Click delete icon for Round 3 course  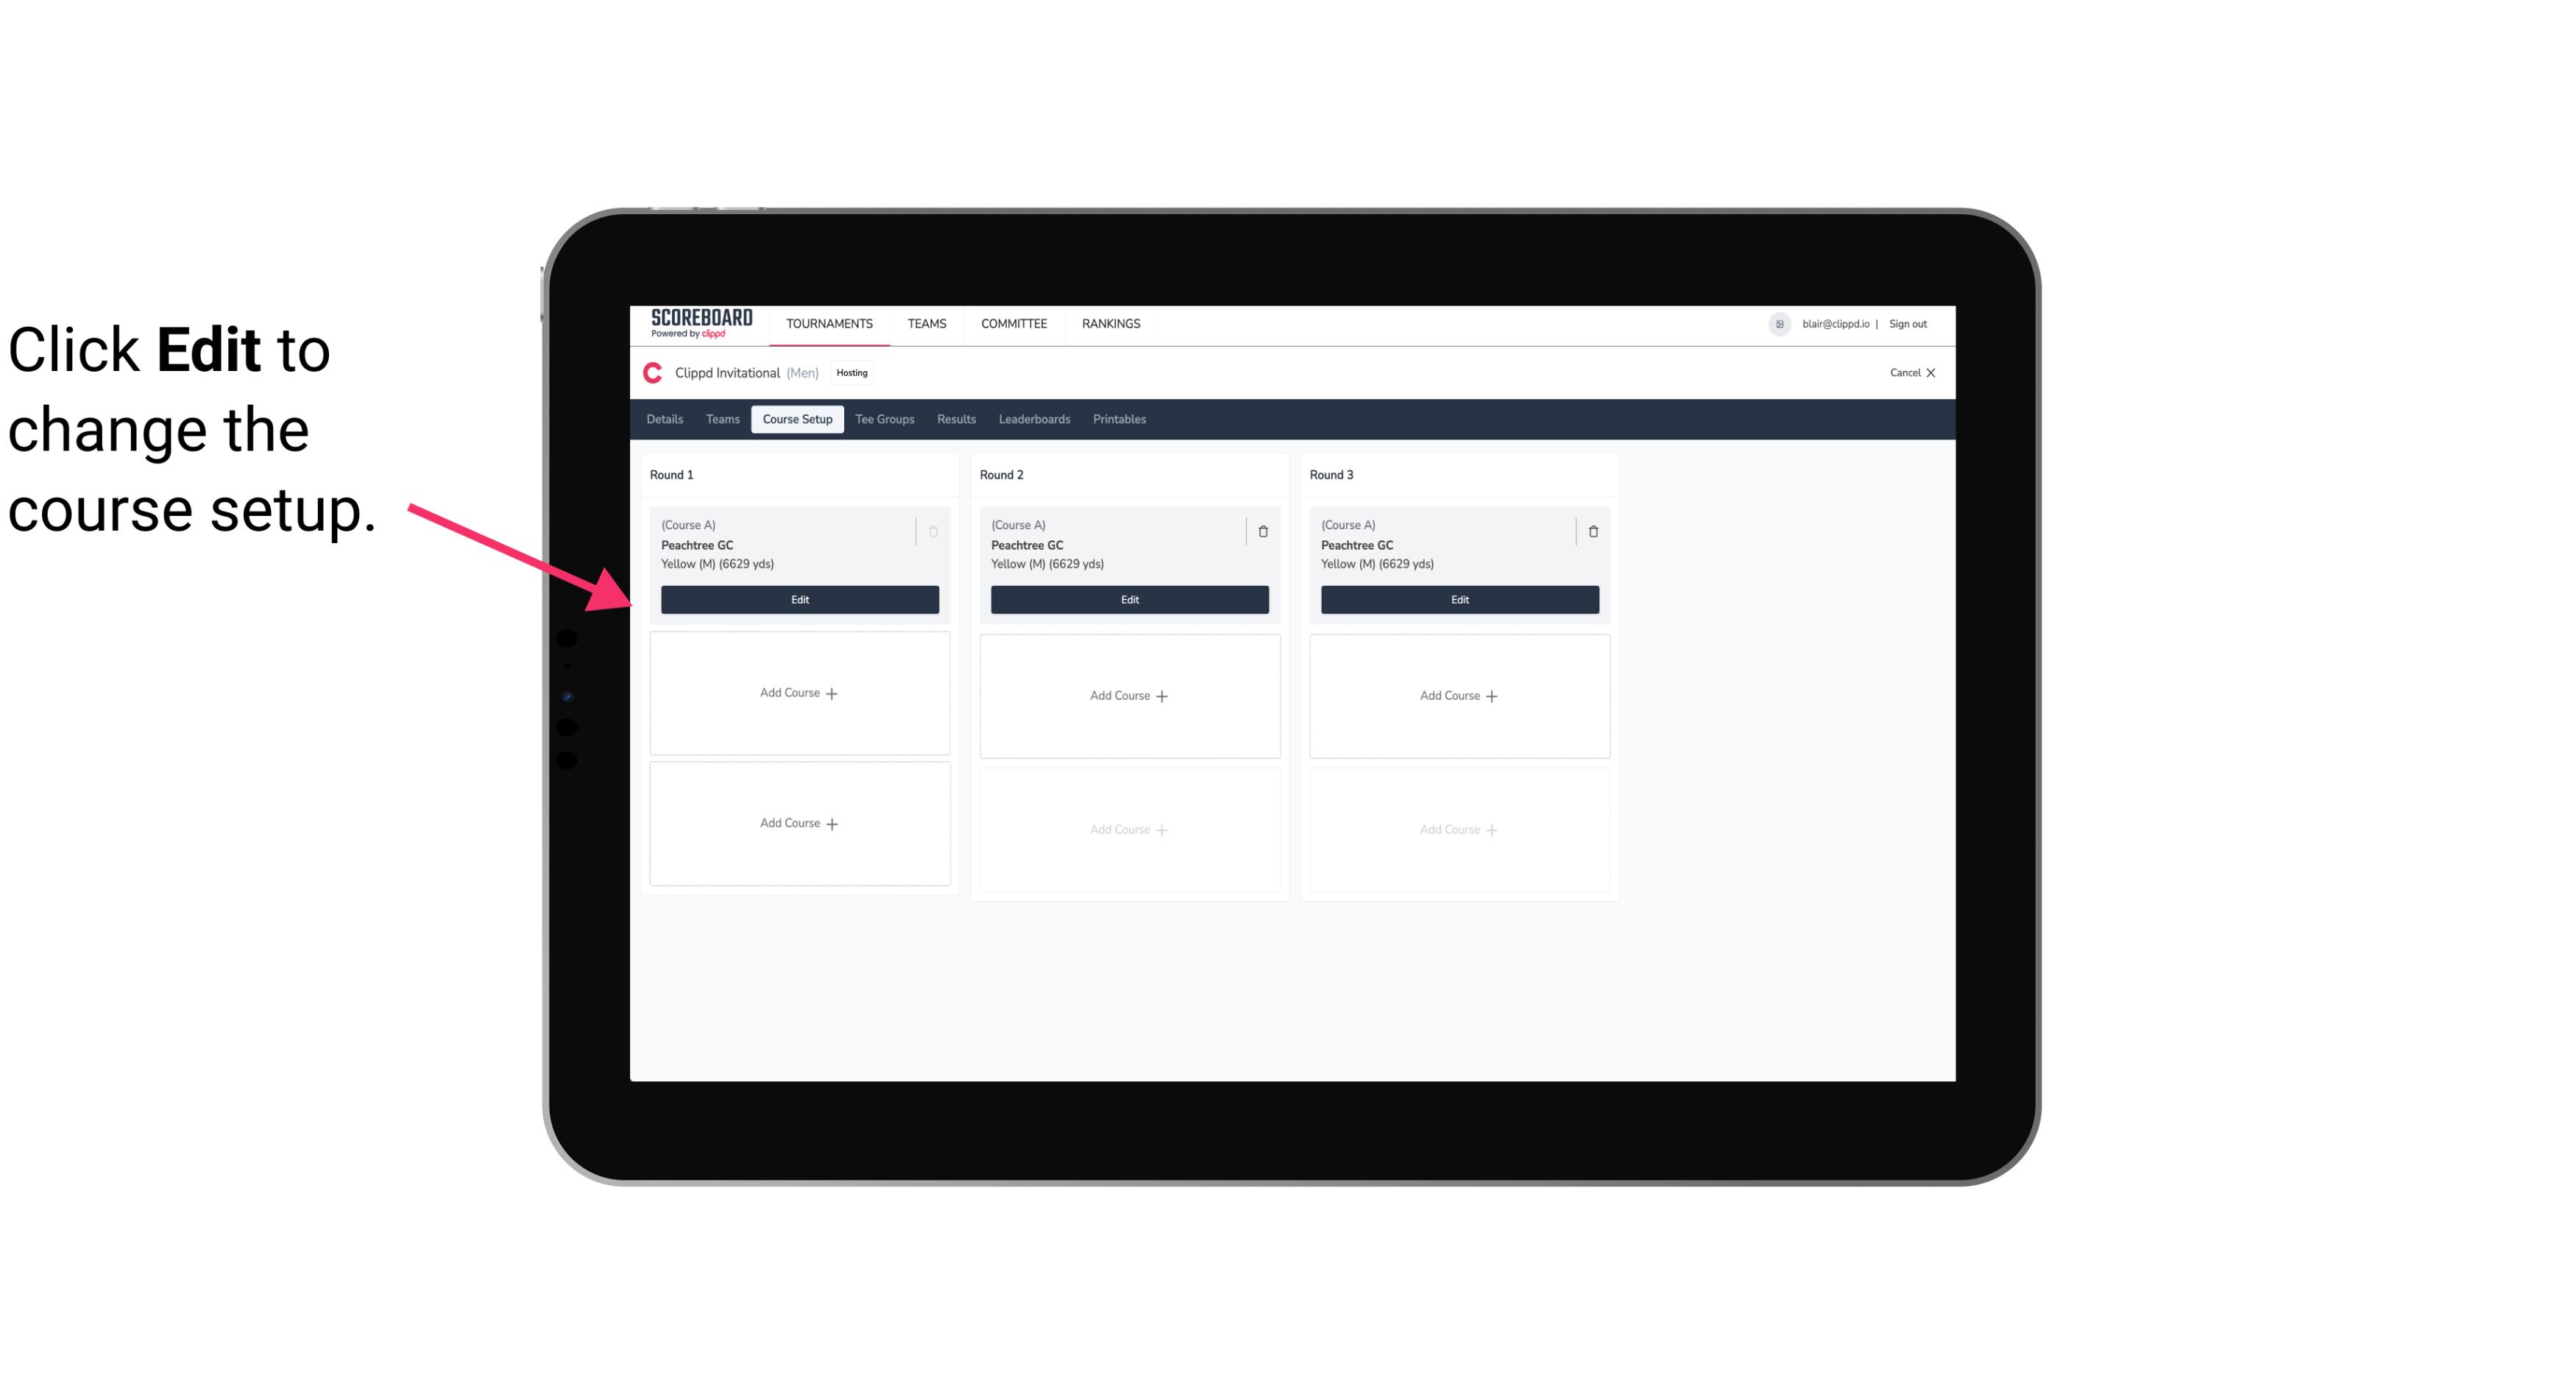click(x=1592, y=531)
